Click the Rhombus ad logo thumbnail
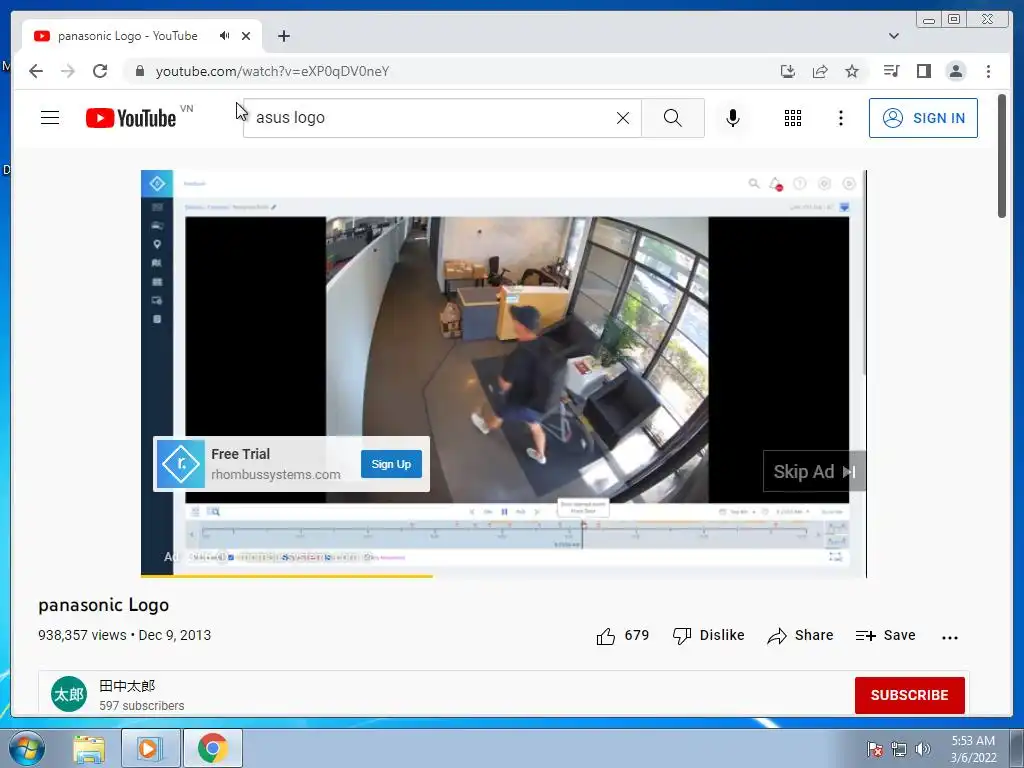Viewport: 1024px width, 768px height. click(181, 464)
